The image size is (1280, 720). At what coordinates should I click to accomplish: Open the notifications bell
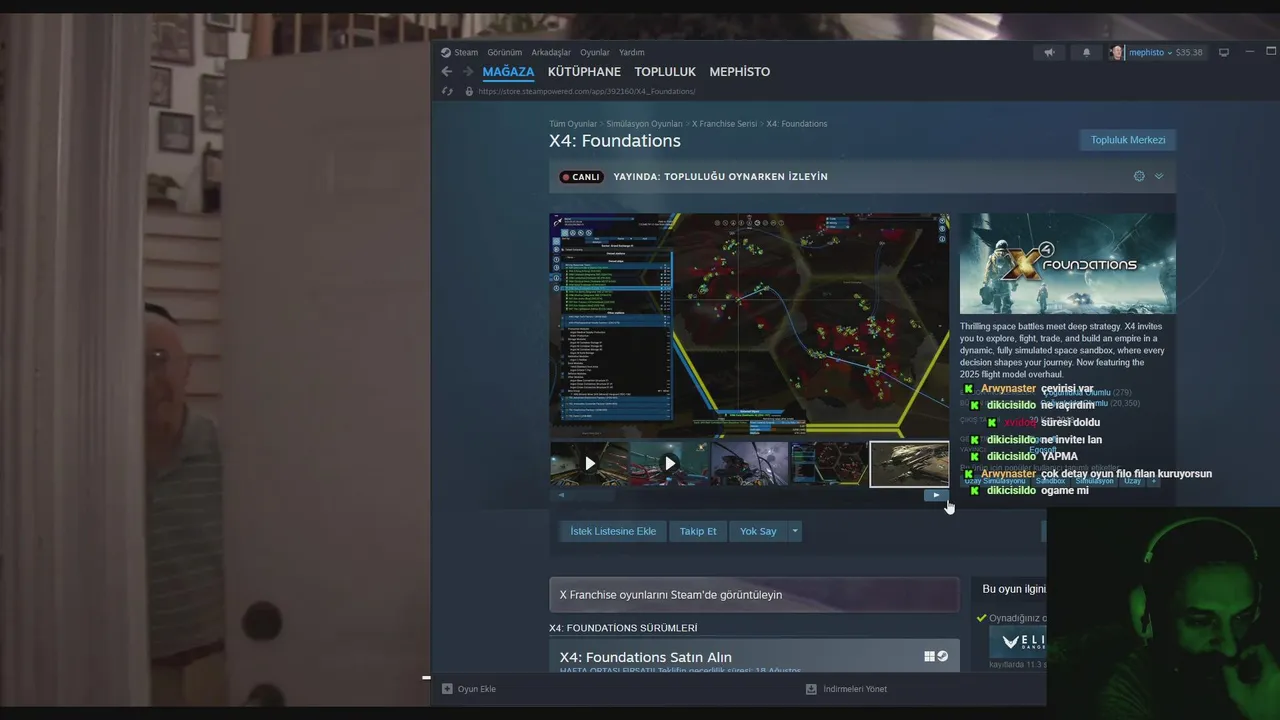pos(1087,52)
